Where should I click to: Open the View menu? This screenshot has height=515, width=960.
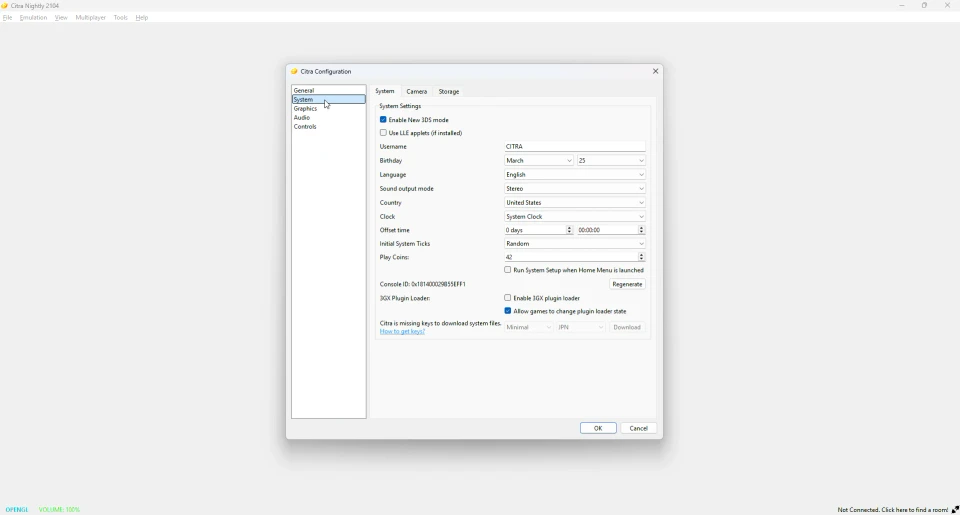(x=61, y=18)
